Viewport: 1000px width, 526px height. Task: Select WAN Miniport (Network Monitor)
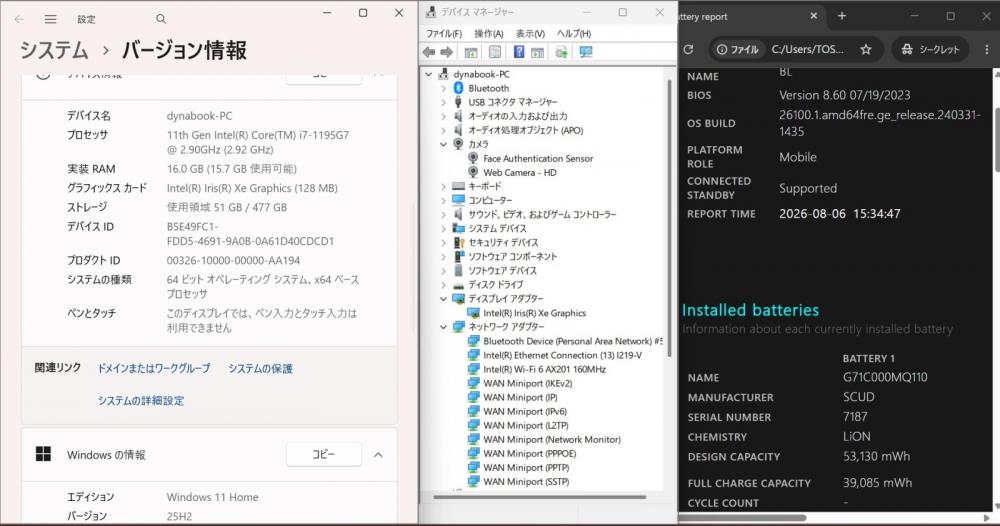(552, 439)
